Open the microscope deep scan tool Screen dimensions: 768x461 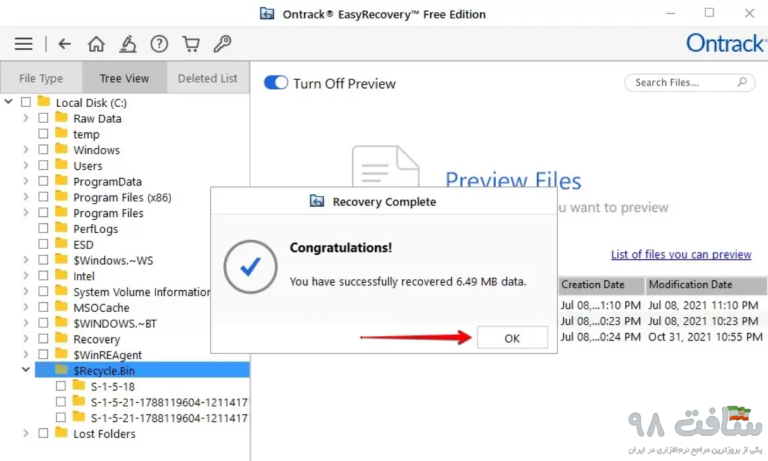127,44
